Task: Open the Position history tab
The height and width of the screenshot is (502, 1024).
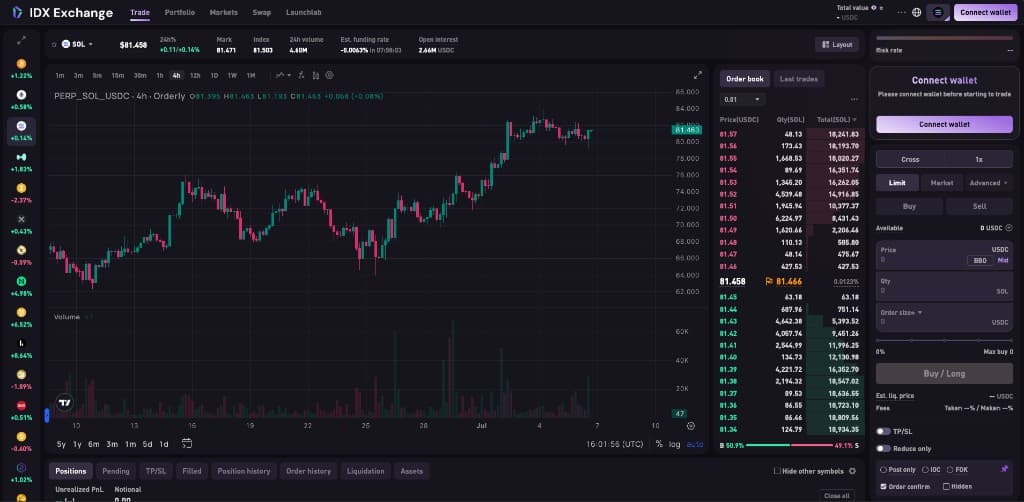Action: click(x=244, y=471)
